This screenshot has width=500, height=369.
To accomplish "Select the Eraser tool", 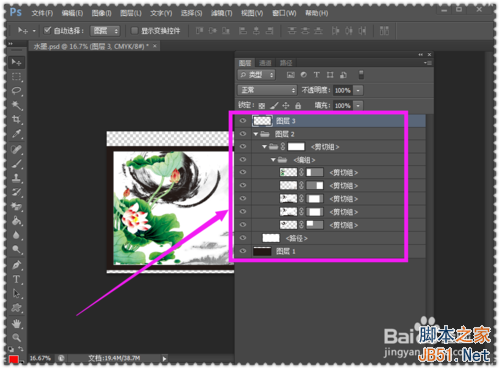I will pos(16,206).
